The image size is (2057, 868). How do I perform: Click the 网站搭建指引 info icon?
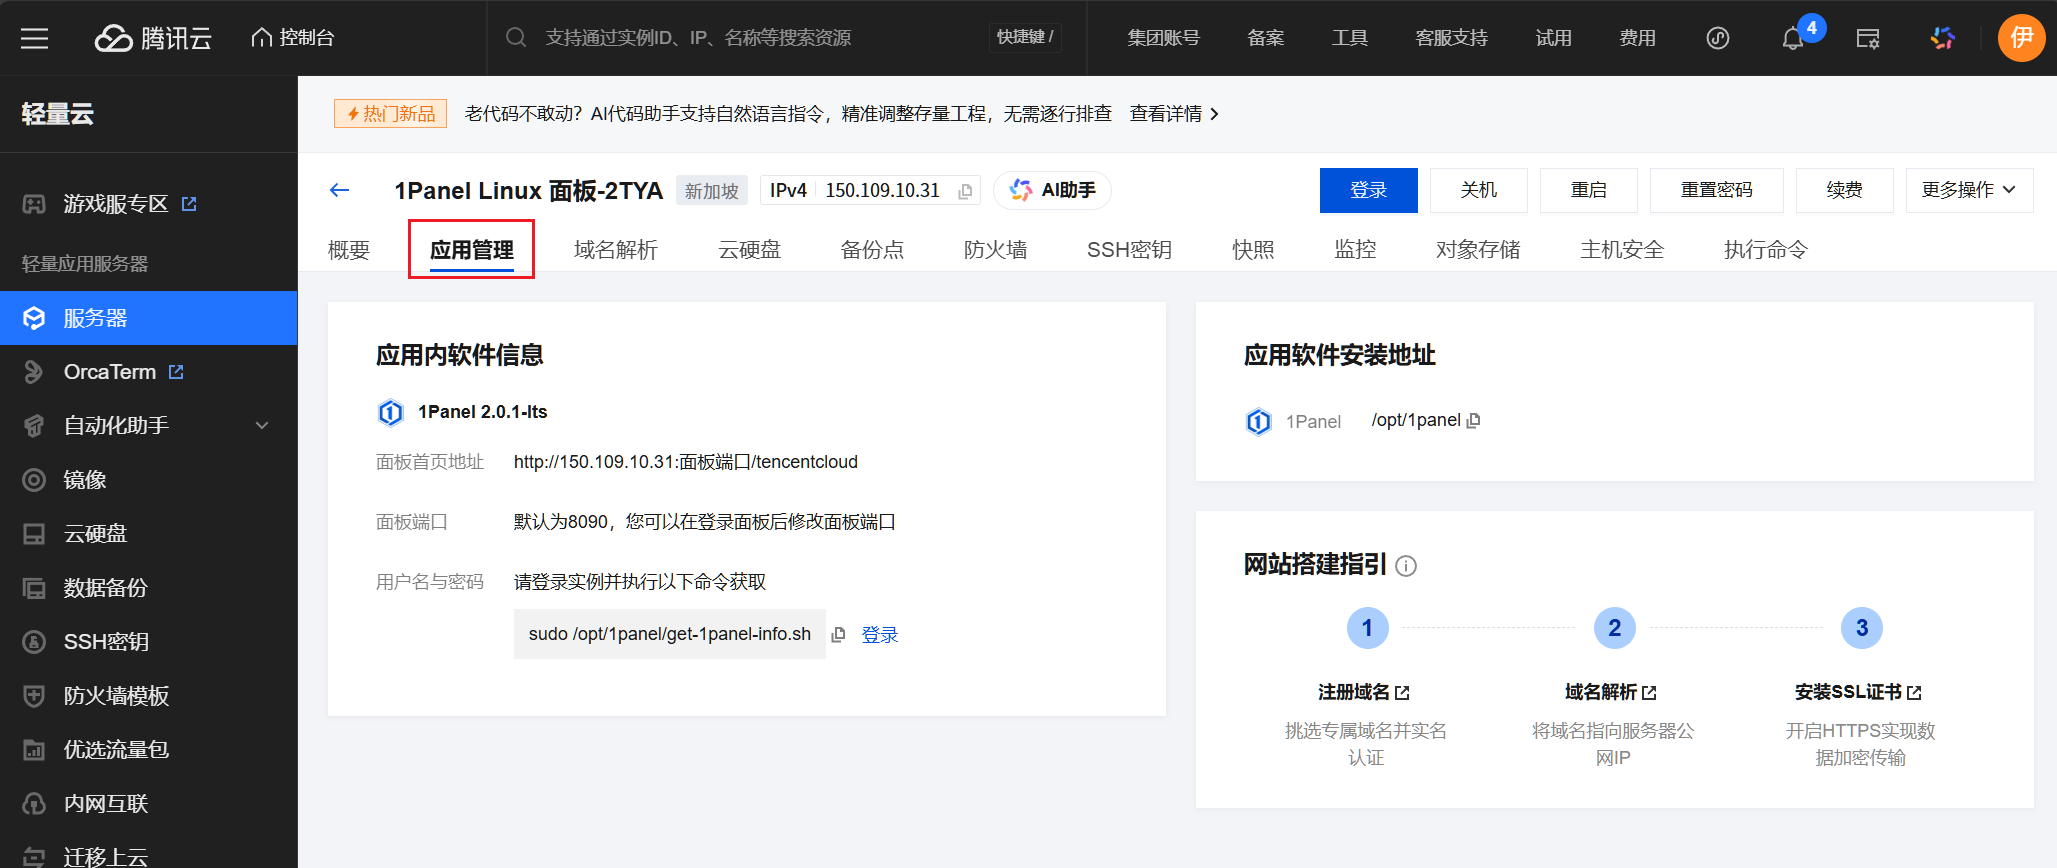tap(1406, 566)
